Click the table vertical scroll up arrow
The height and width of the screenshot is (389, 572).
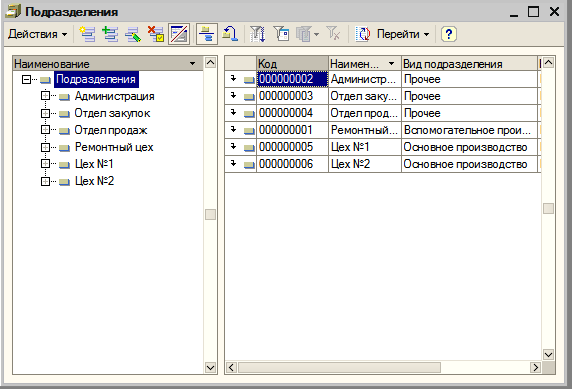(548, 62)
